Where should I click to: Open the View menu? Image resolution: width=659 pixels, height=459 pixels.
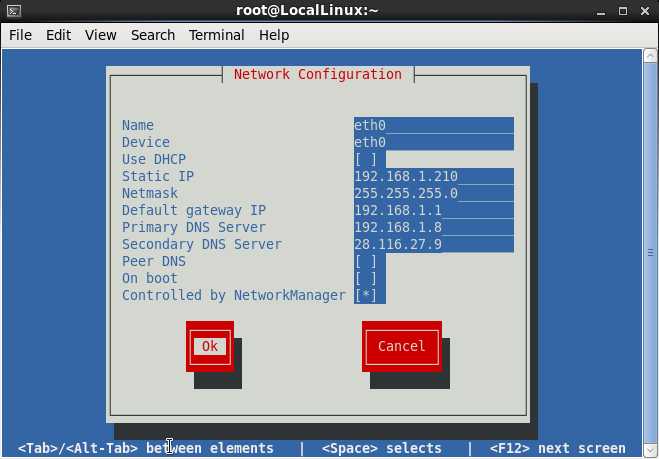[x=100, y=35]
